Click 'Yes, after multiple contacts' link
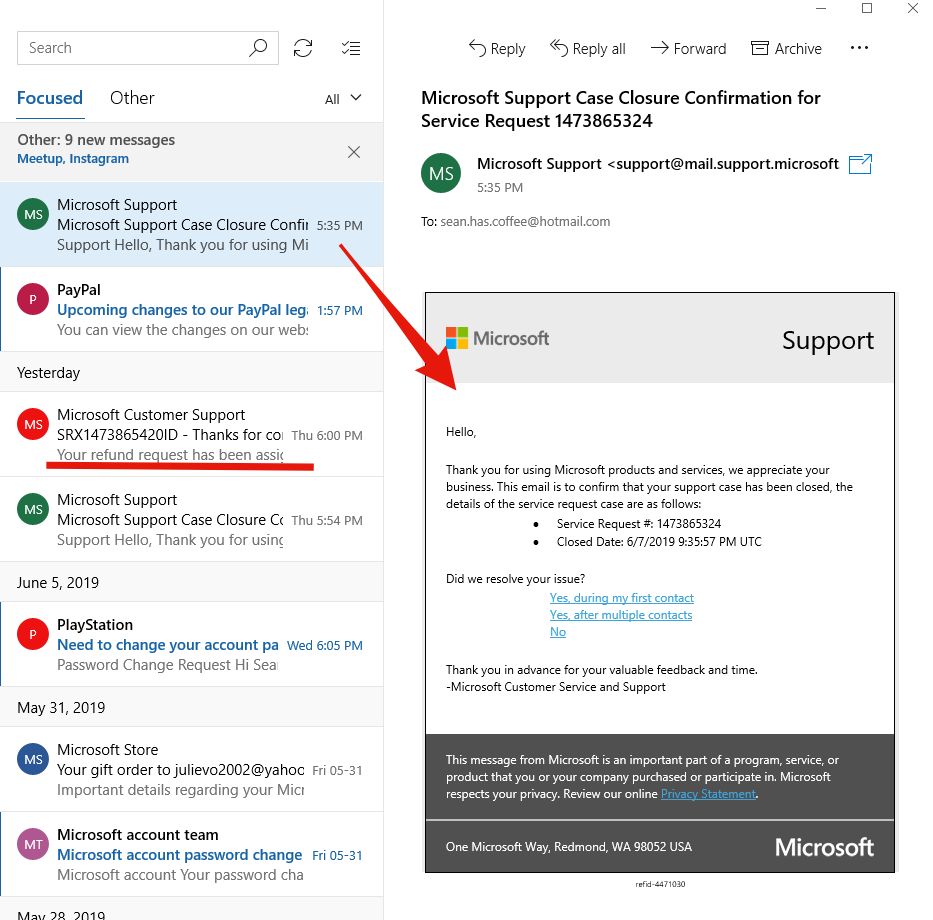This screenshot has height=920, width=933. [621, 615]
